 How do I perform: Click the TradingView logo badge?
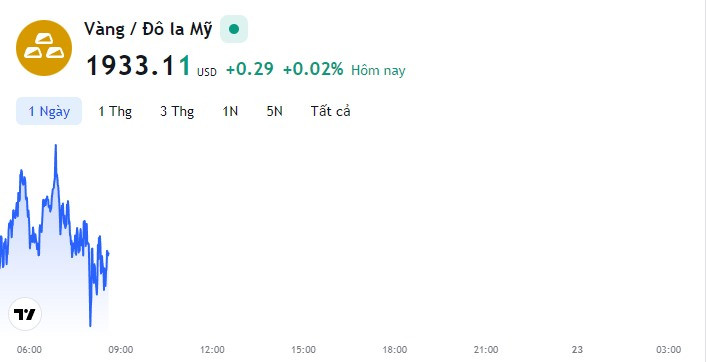pos(25,314)
